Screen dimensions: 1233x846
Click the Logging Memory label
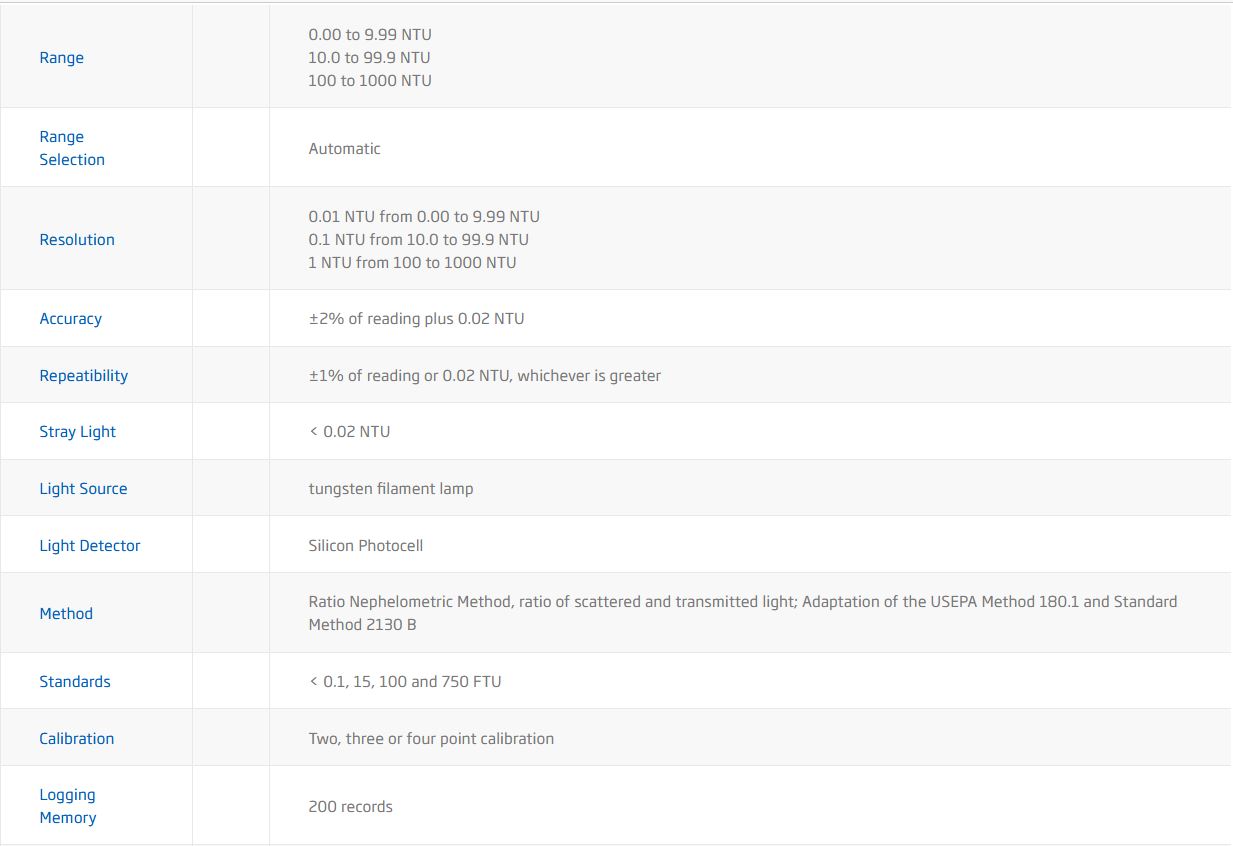[67, 806]
